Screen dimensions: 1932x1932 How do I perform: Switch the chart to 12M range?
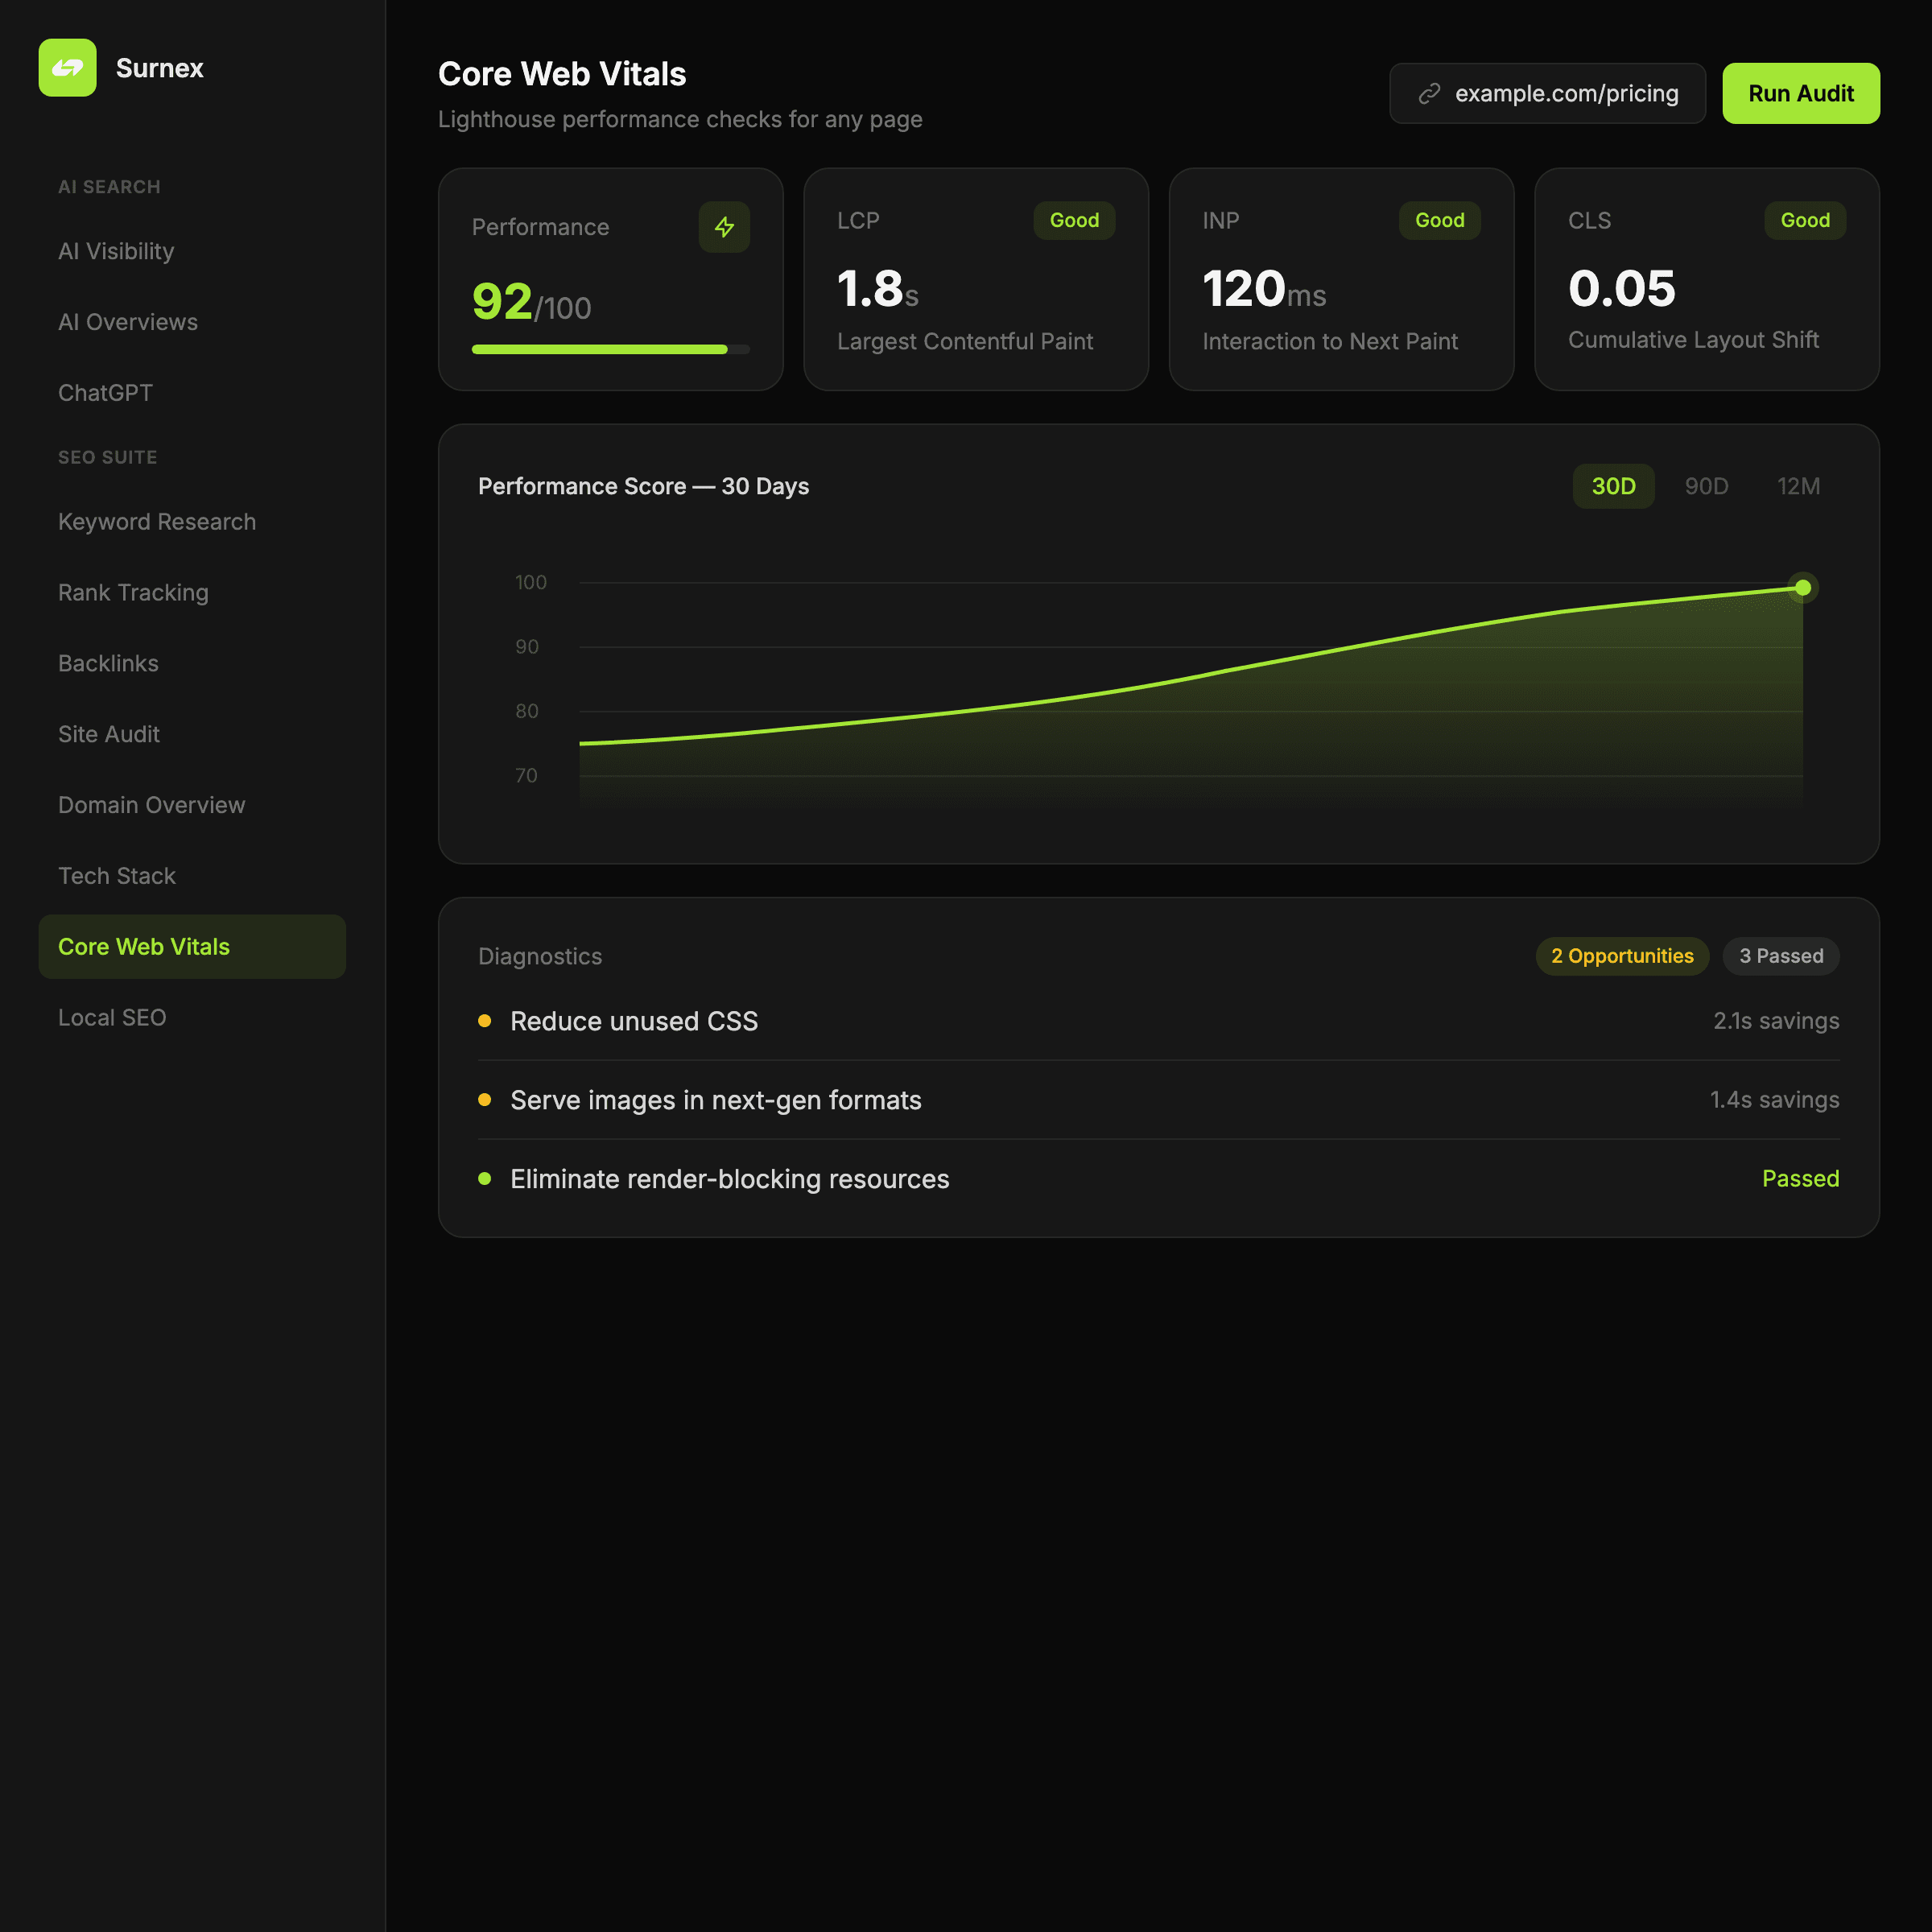tap(1798, 486)
